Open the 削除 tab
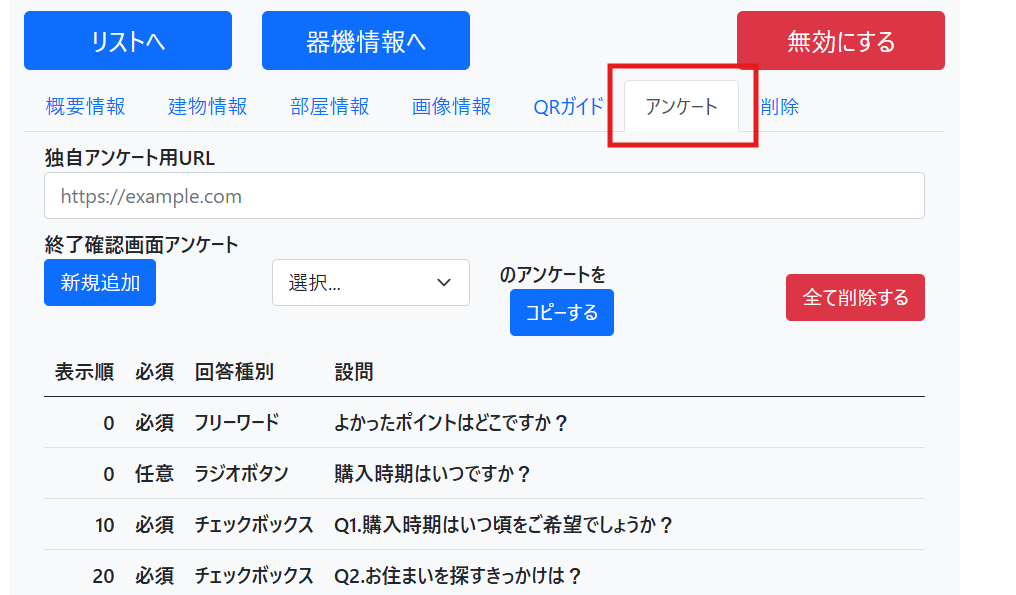Screen dimensions: 1016x595 [x=779, y=107]
